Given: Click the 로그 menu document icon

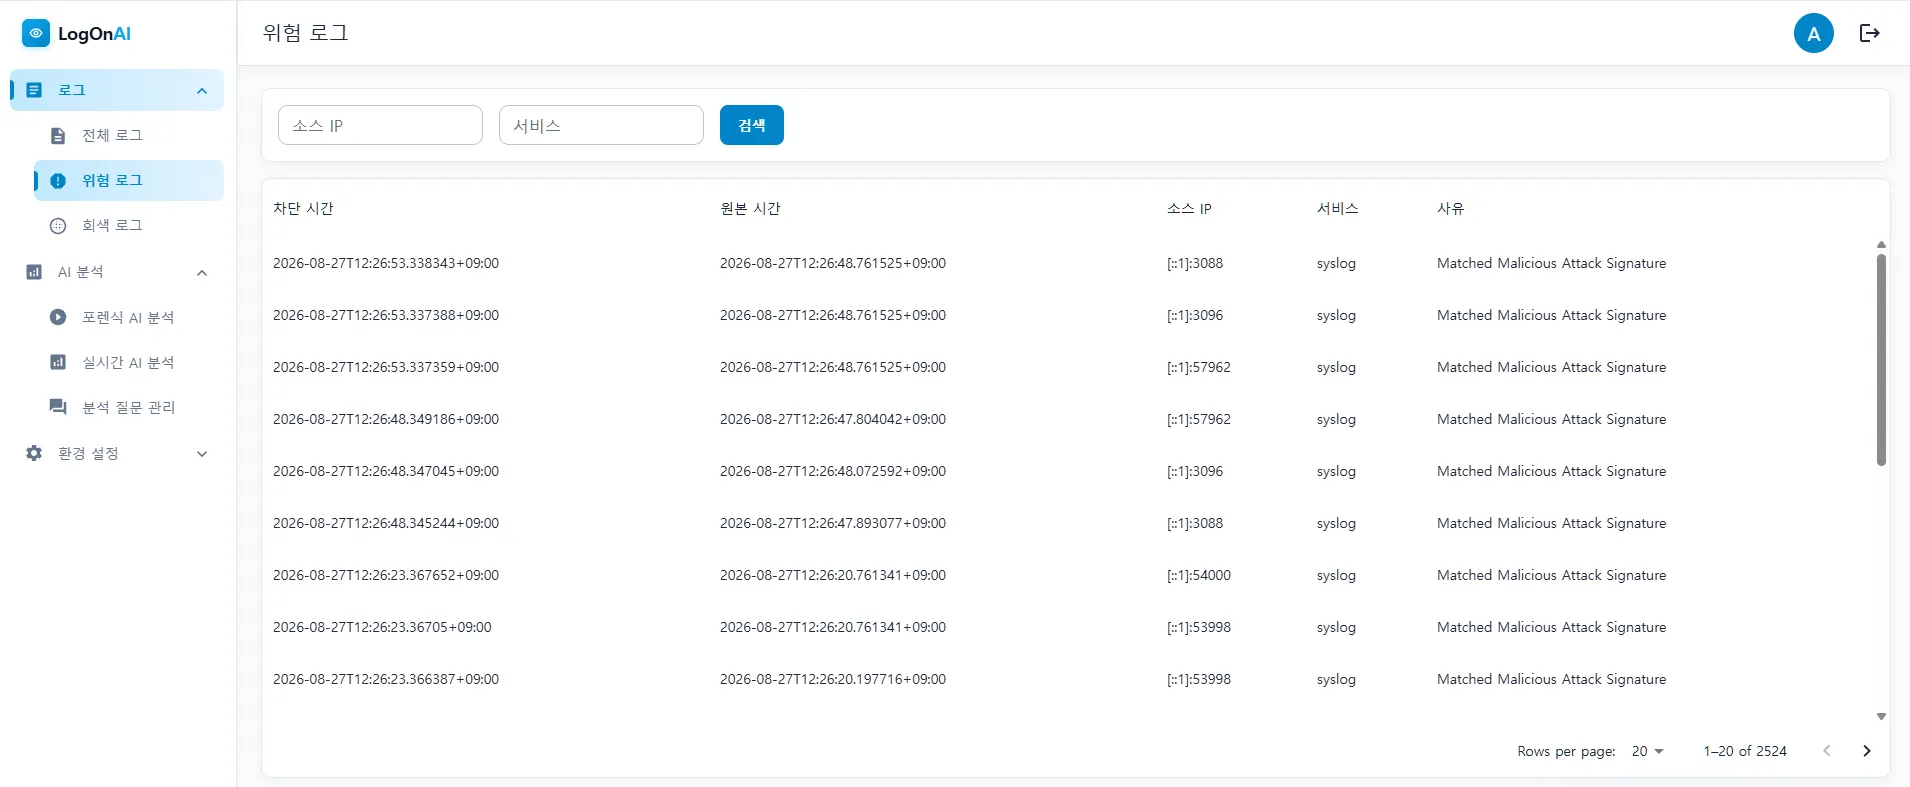Looking at the screenshot, I should (x=34, y=90).
